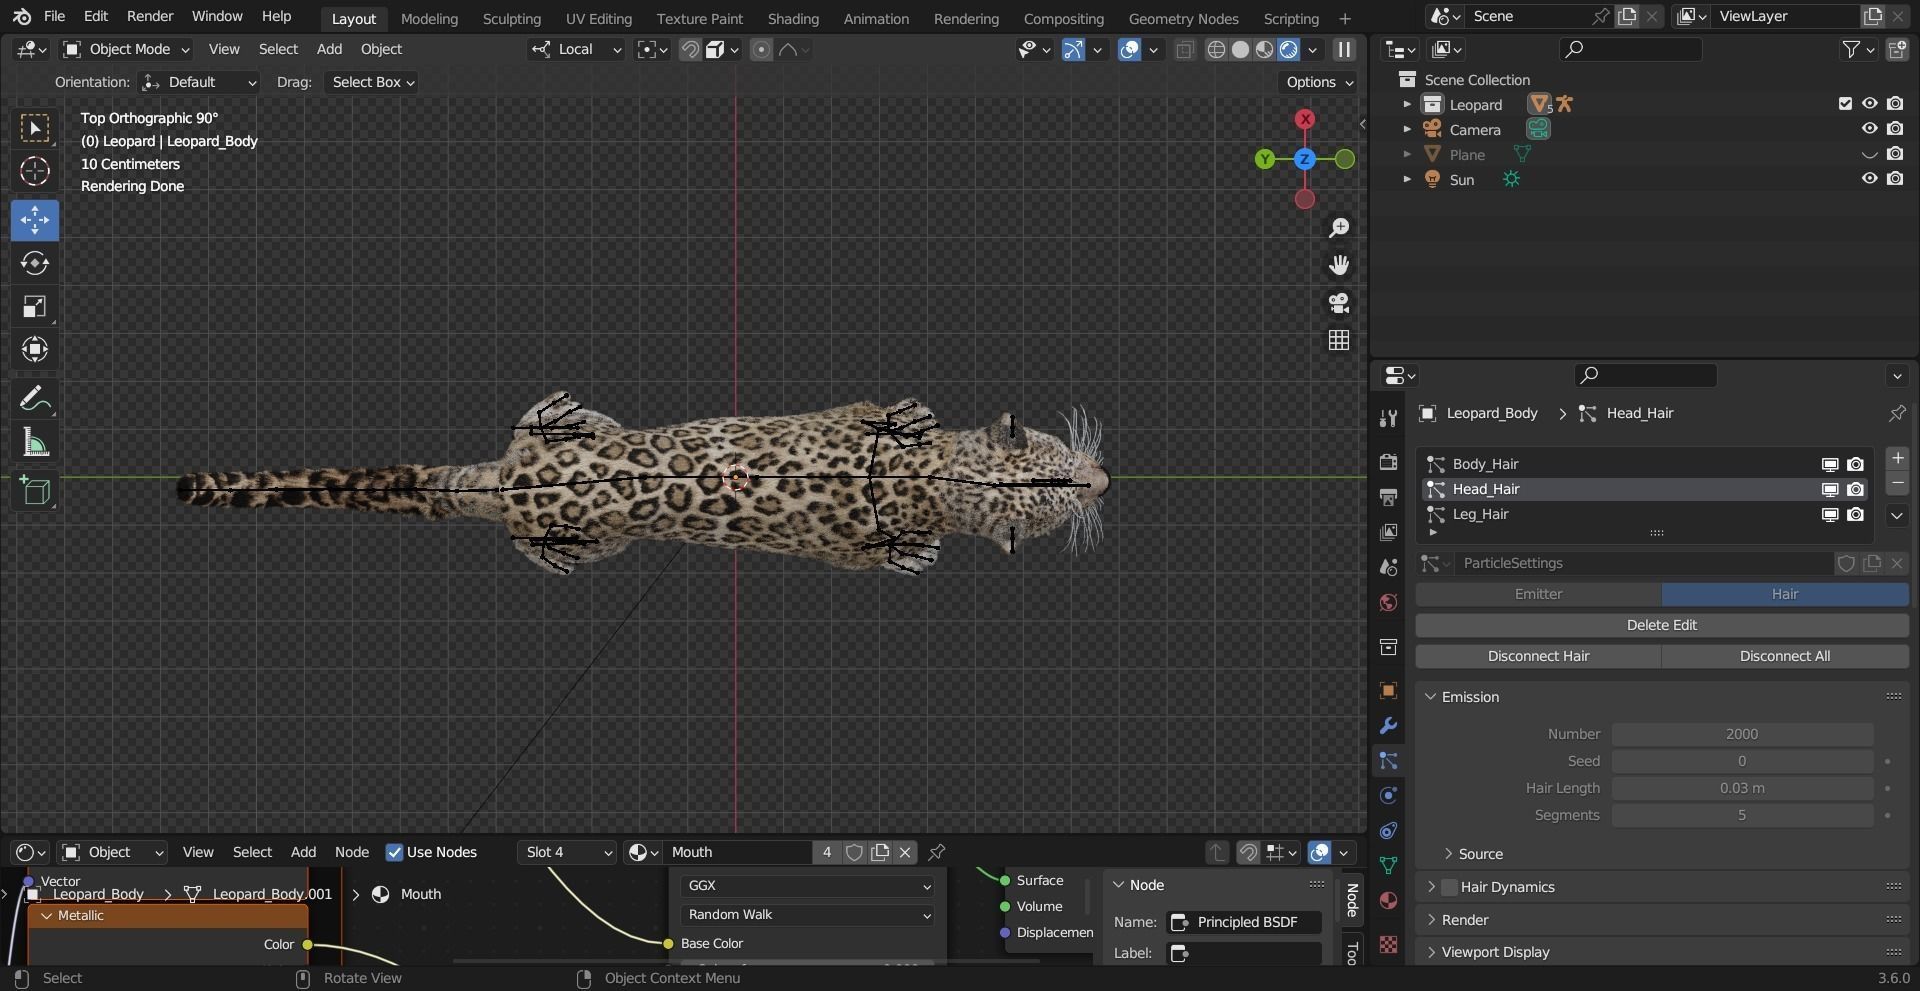This screenshot has width=1920, height=991.
Task: Open the Object Mode dropdown
Action: pyautogui.click(x=126, y=49)
